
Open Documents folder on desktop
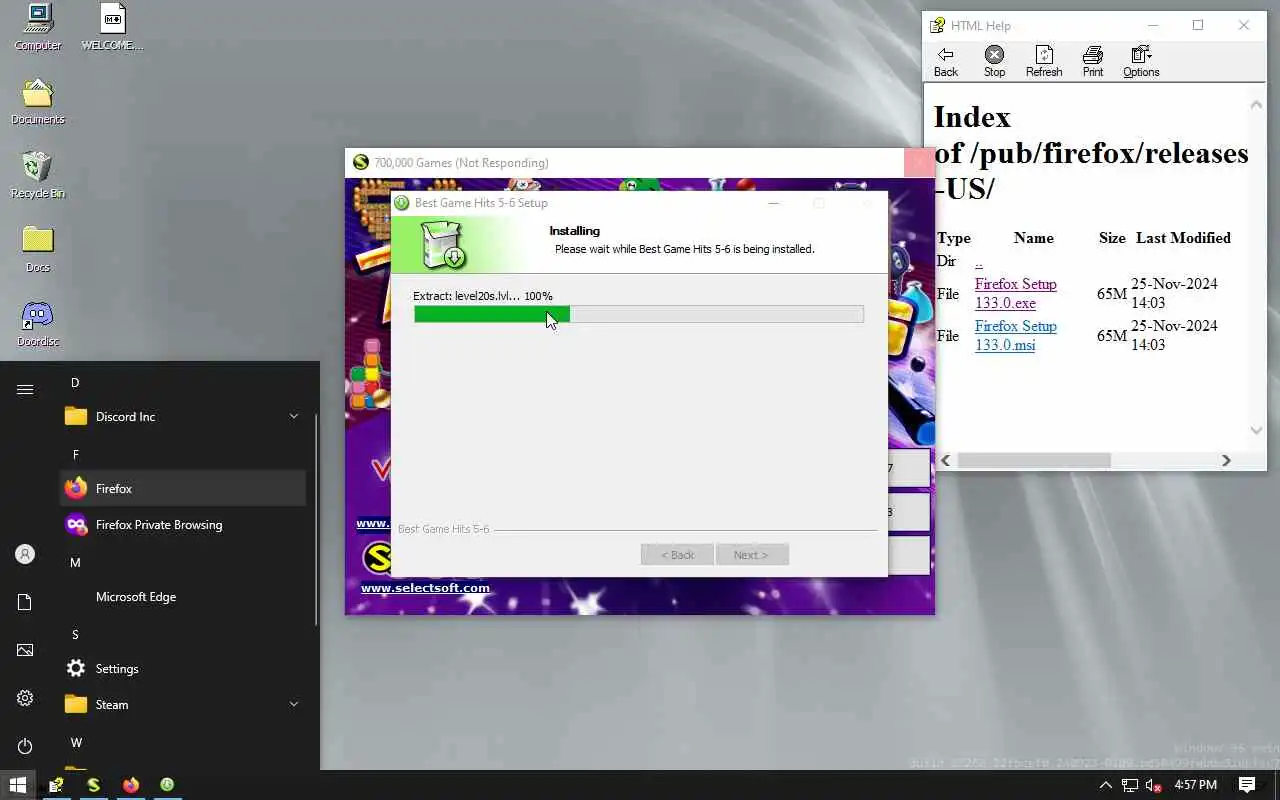[38, 101]
